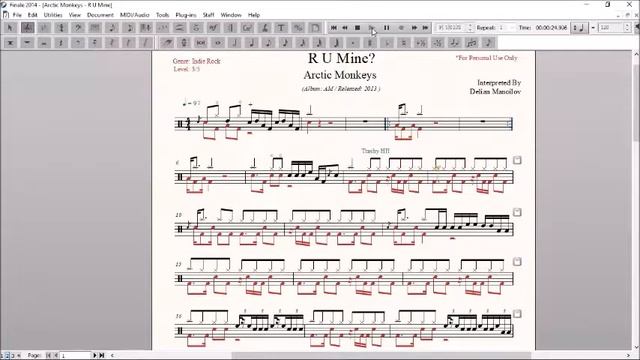Screen dimensions: 640x360
Task: Open the File menu
Action: [x=17, y=15]
